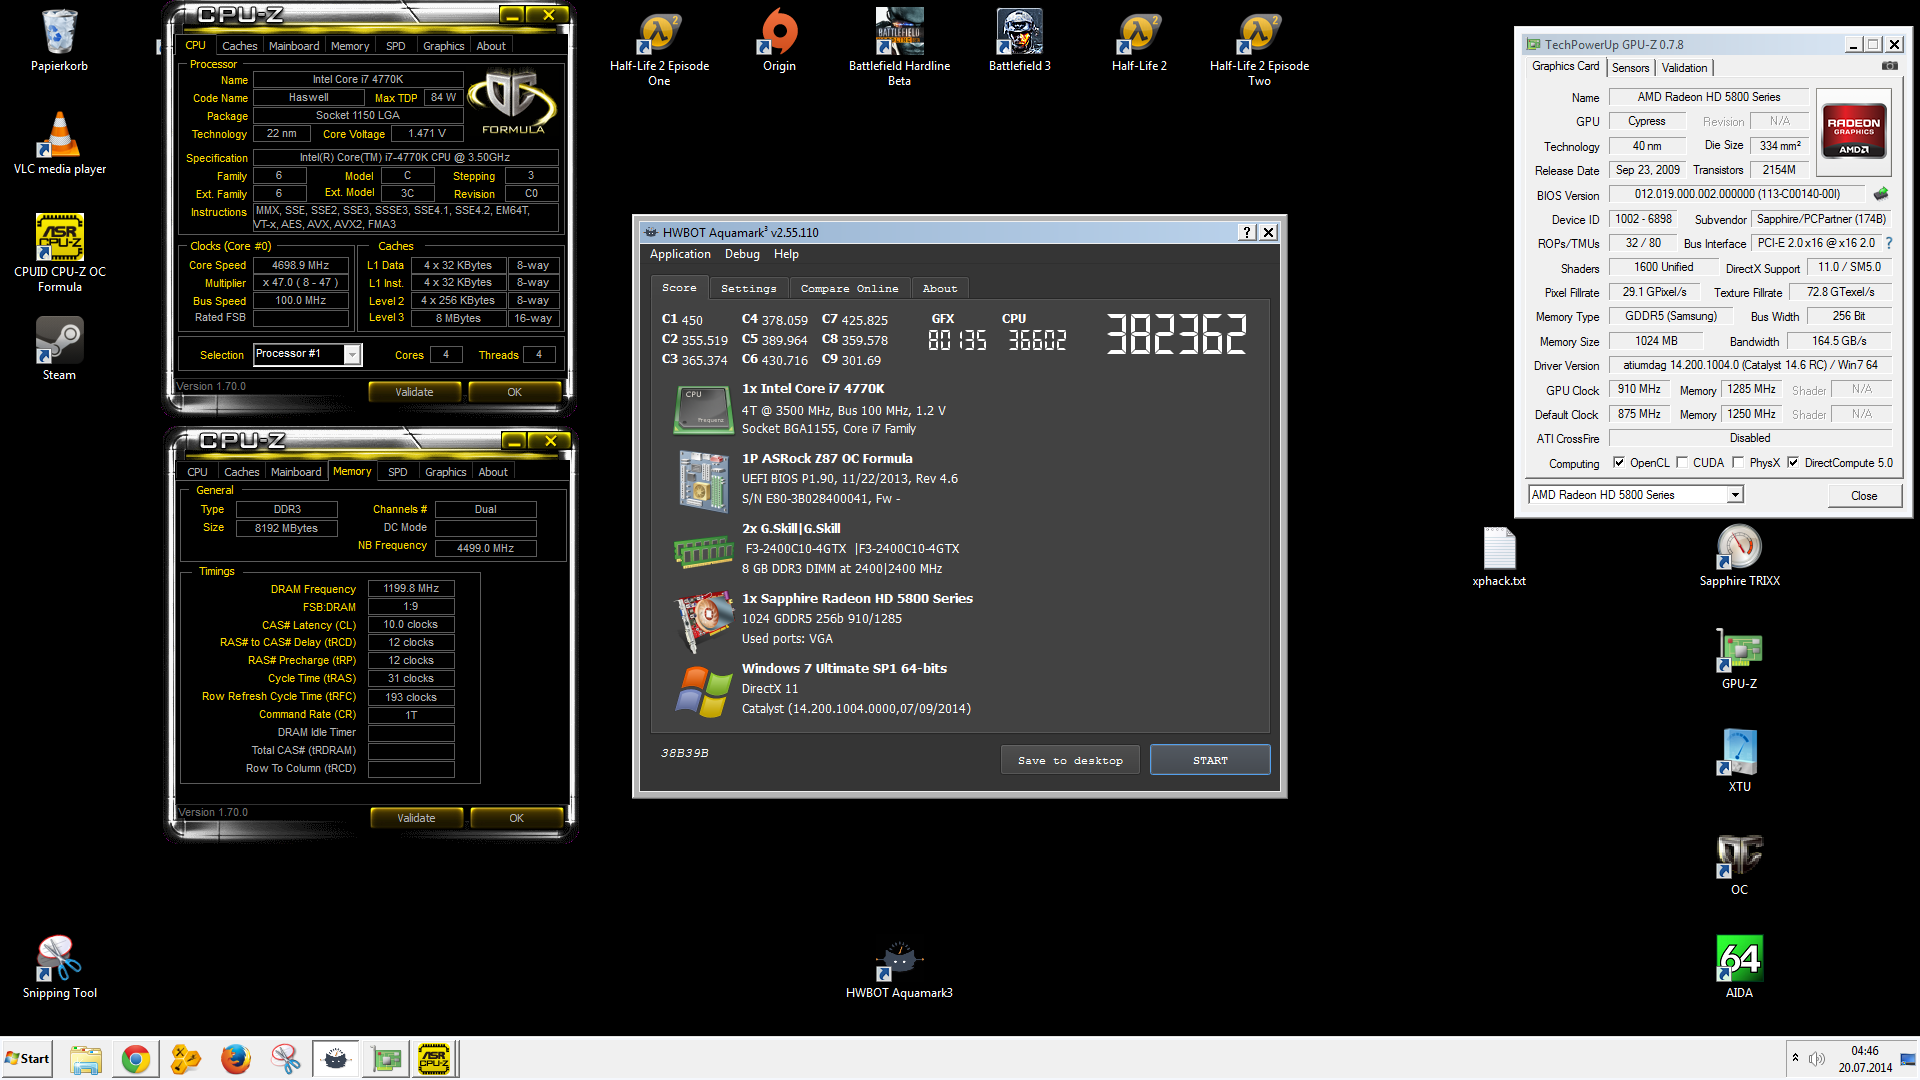The width and height of the screenshot is (1920, 1080).
Task: Open Firefox from the taskbar
Action: [x=236, y=1059]
